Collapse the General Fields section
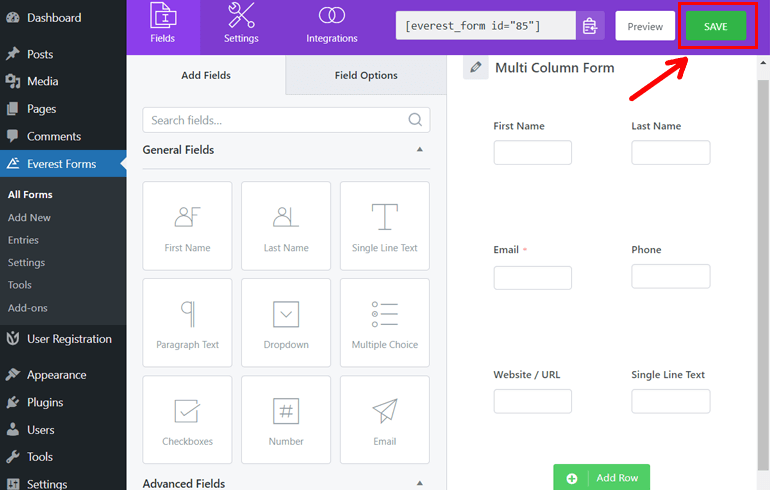The height and width of the screenshot is (490, 770). [419, 150]
